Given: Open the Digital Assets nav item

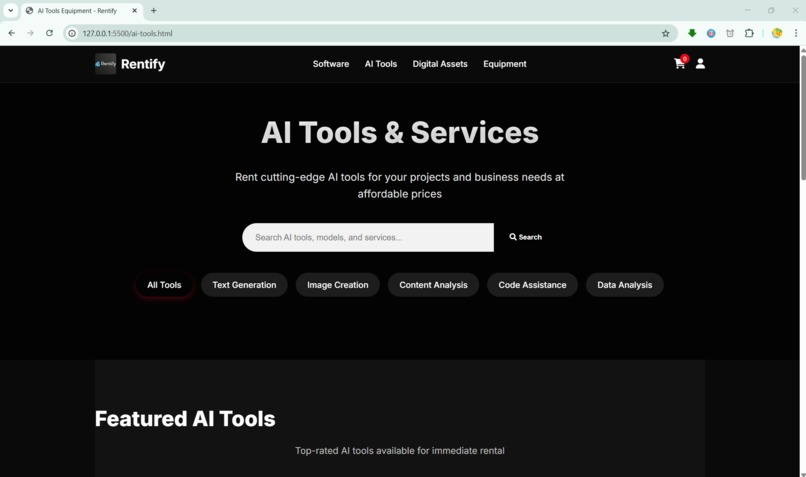Looking at the screenshot, I should coord(440,64).
